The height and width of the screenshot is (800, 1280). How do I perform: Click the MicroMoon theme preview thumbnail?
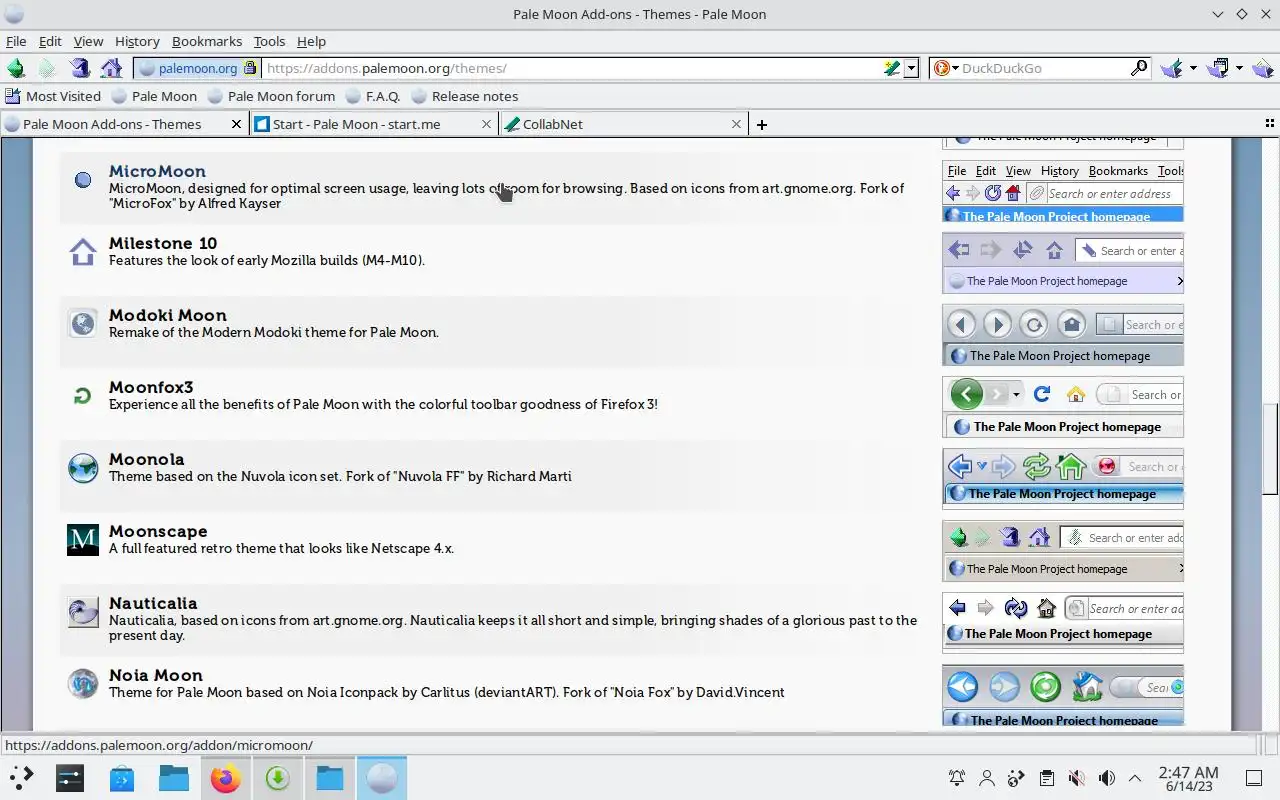point(1063,192)
